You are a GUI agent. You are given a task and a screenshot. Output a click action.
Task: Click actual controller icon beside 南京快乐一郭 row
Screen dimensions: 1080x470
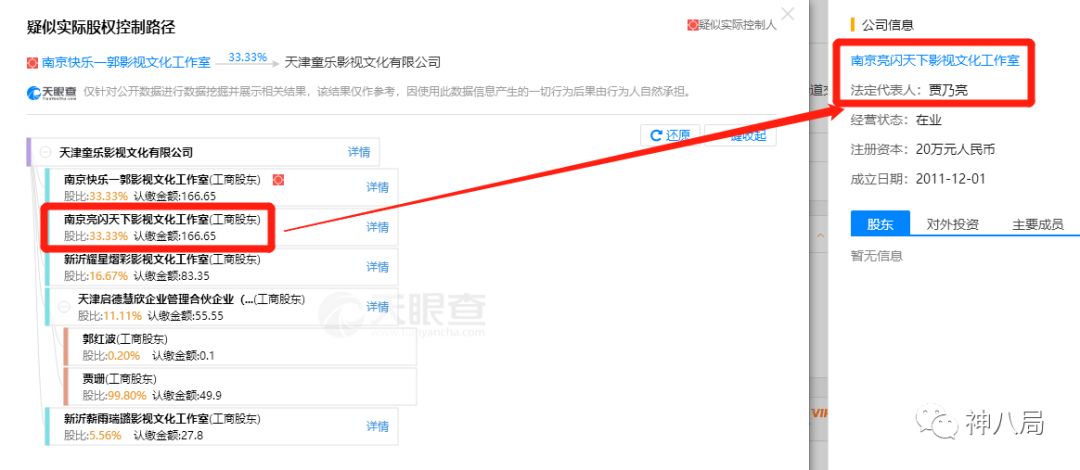pos(278,180)
